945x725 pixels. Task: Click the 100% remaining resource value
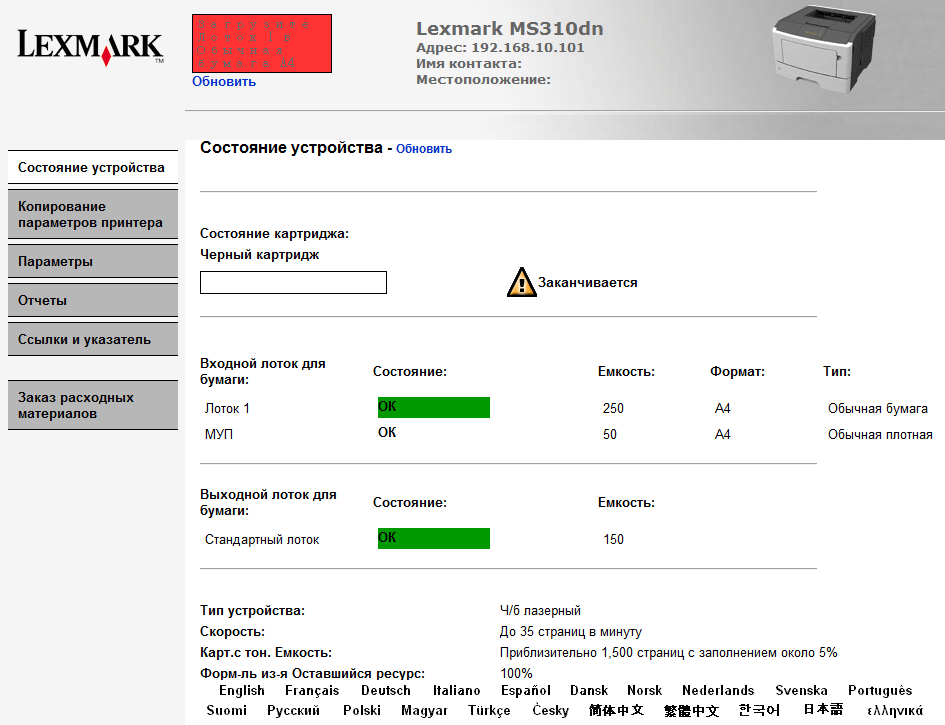(x=516, y=673)
